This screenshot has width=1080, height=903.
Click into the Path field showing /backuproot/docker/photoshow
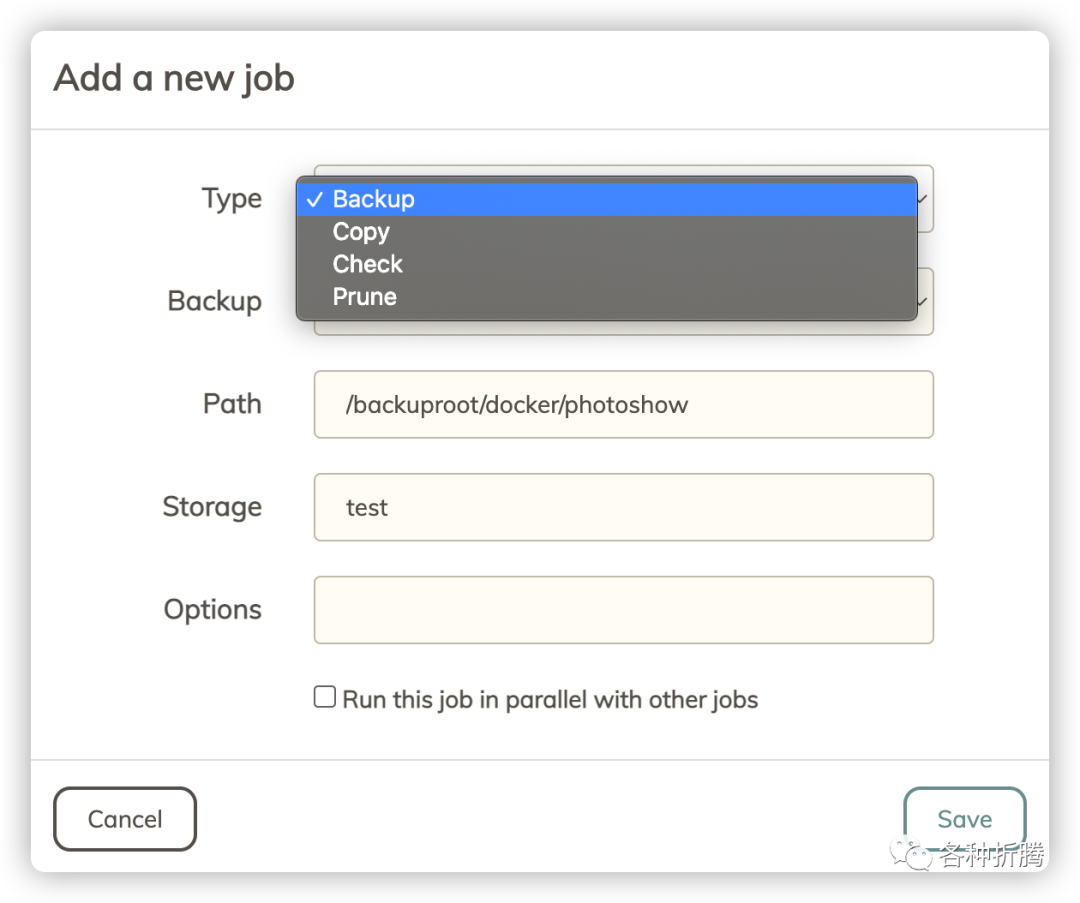click(x=623, y=404)
